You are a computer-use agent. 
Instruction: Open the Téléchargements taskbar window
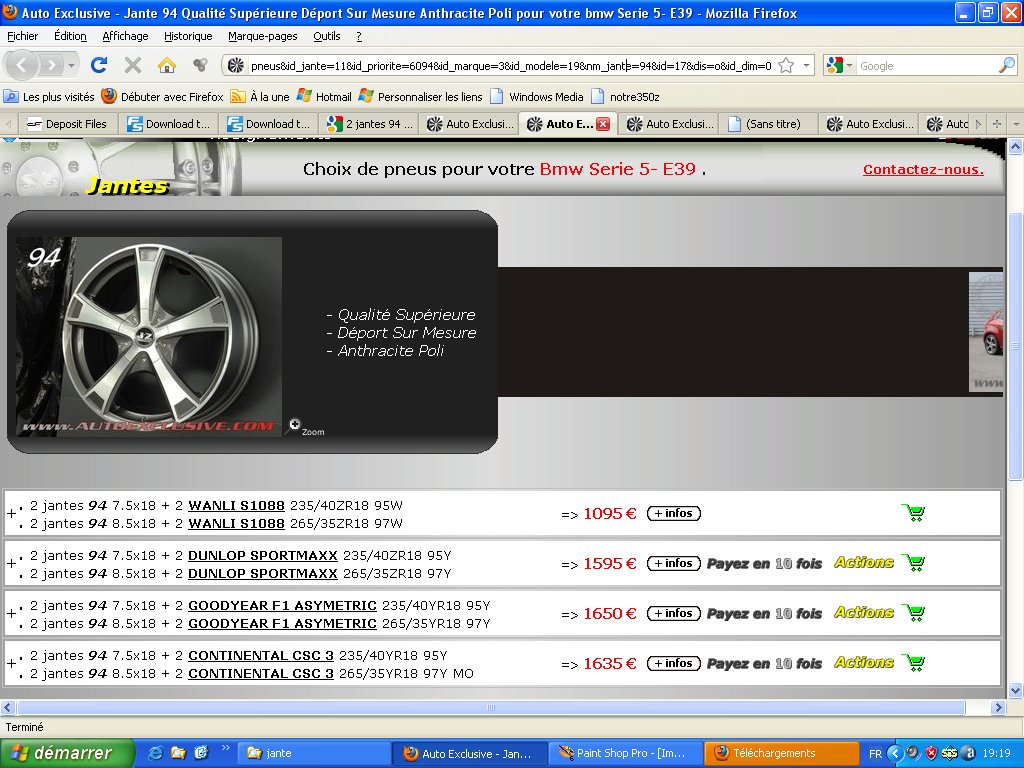[781, 753]
